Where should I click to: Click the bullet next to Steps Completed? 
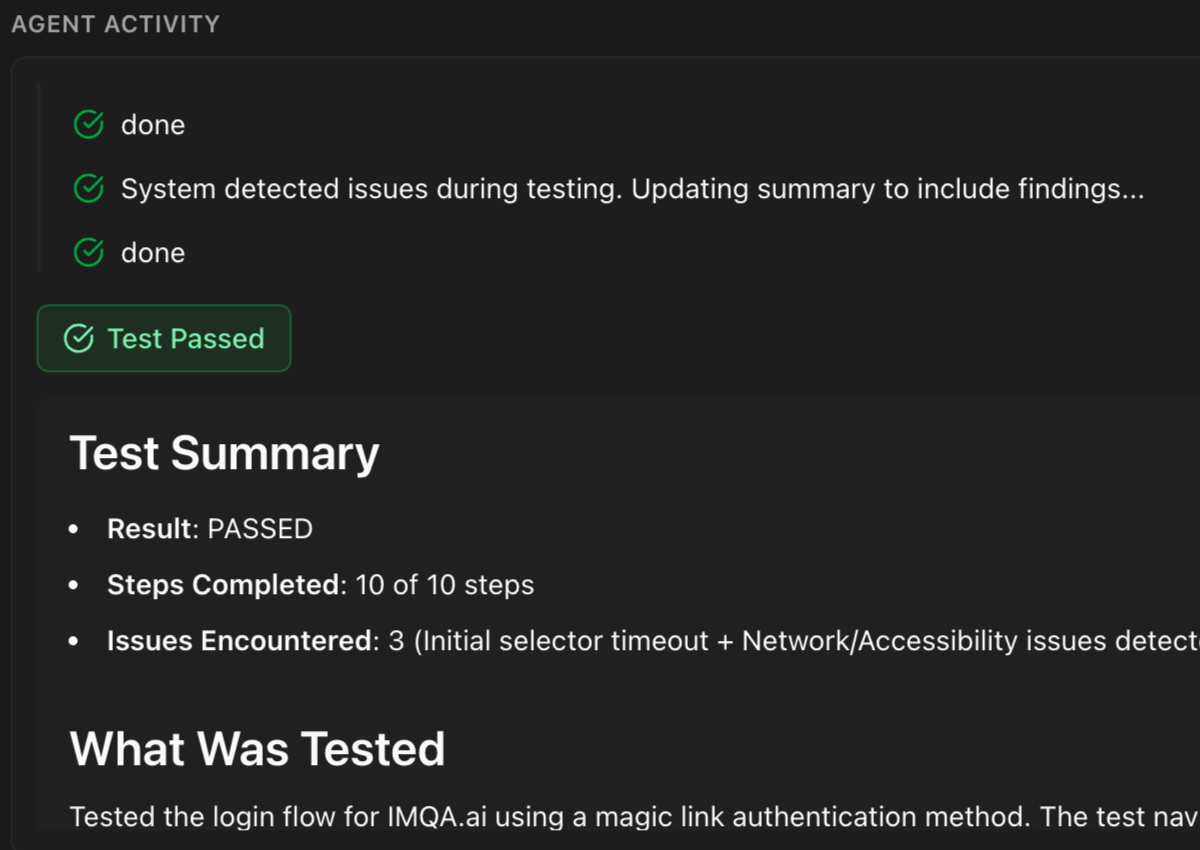coord(72,586)
